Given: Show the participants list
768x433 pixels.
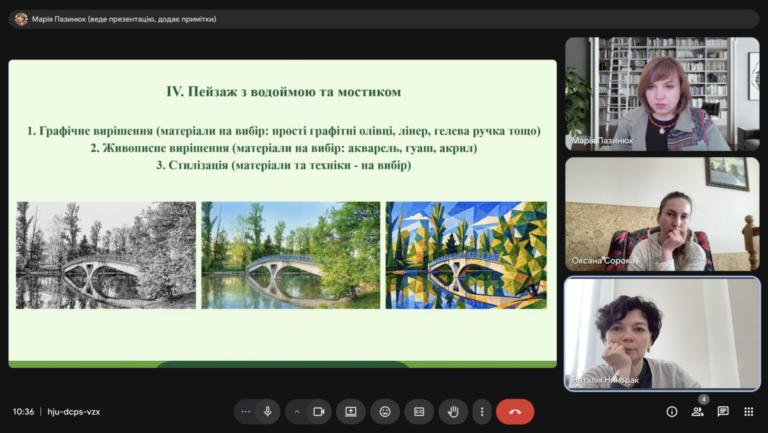Looking at the screenshot, I should [697, 411].
